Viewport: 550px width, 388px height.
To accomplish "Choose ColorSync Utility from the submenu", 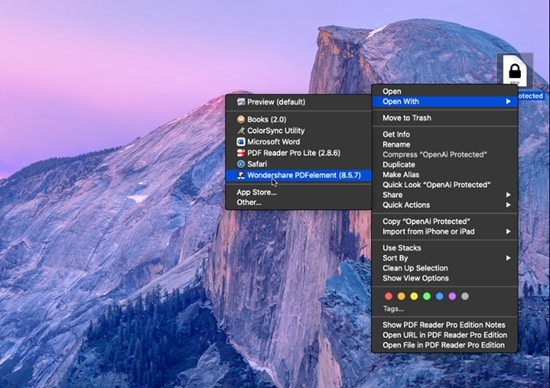I will pos(298,131).
